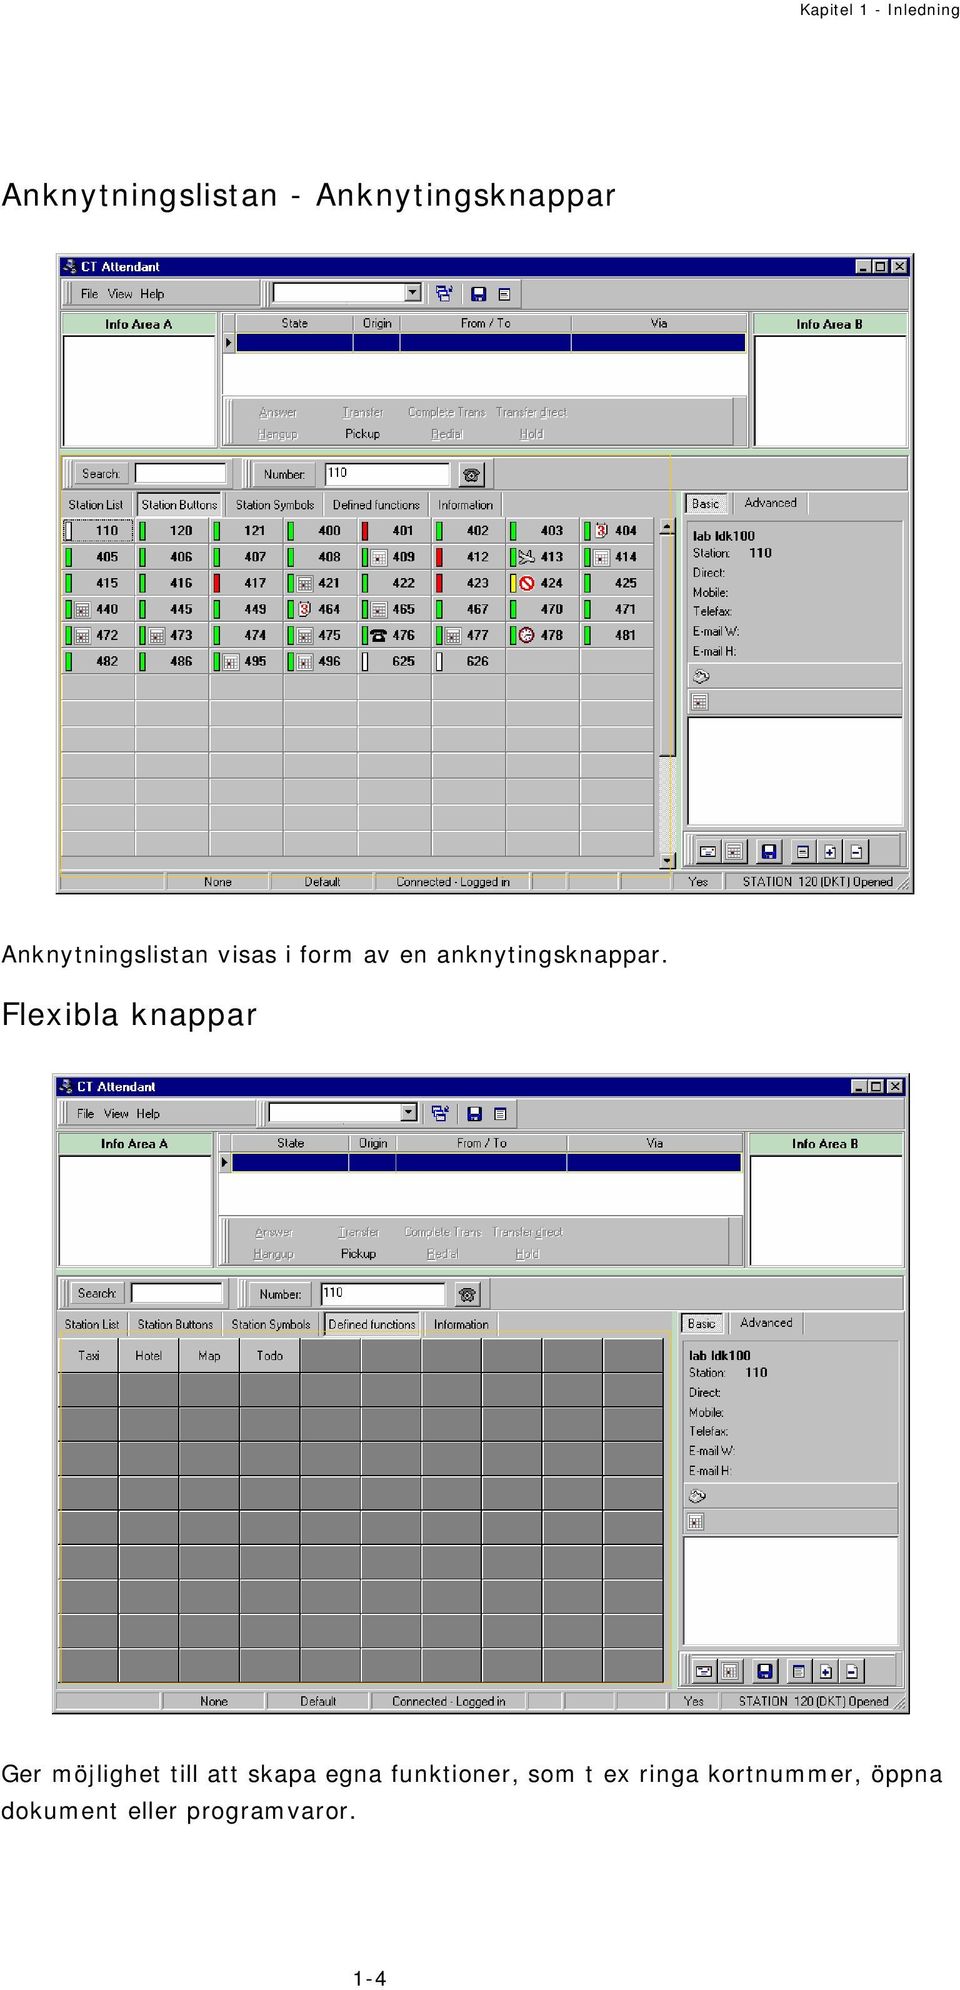
Task: Click the Pickup button in lower window
Action: click(358, 1254)
